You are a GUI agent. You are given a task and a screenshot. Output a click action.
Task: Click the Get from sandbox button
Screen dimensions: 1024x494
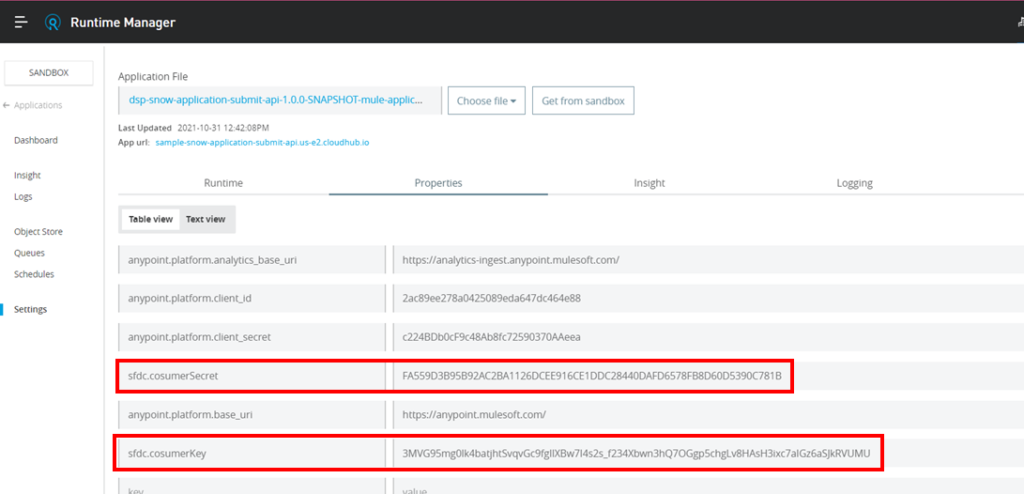click(582, 101)
